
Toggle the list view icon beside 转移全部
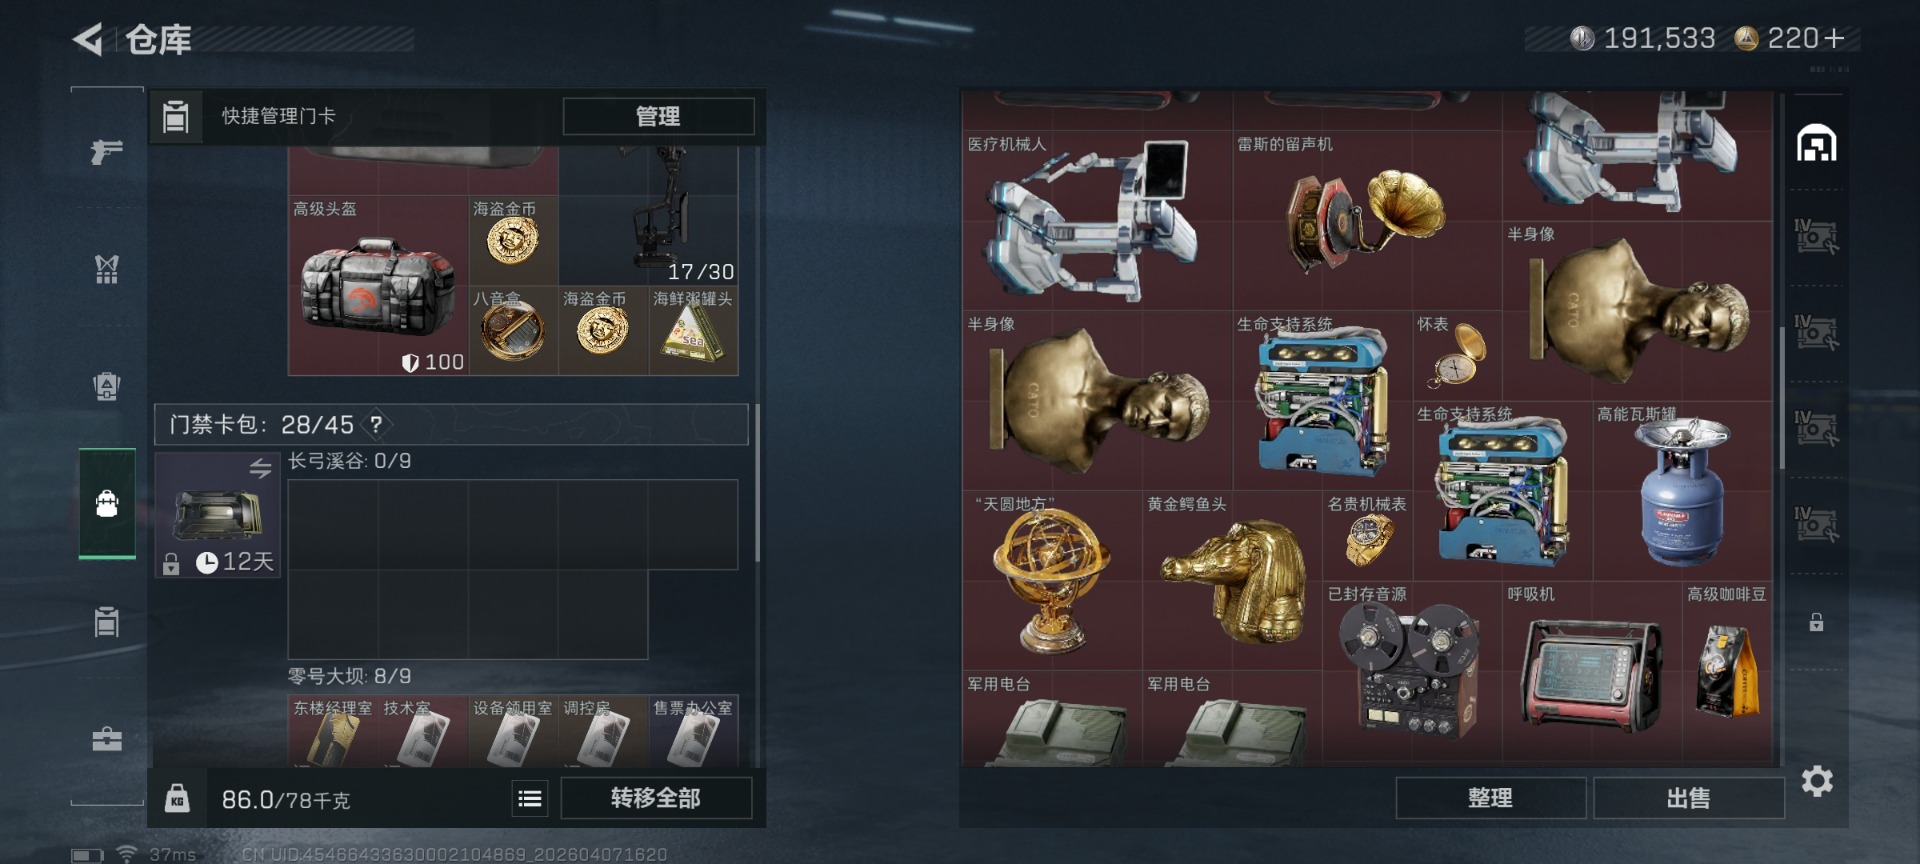point(530,798)
